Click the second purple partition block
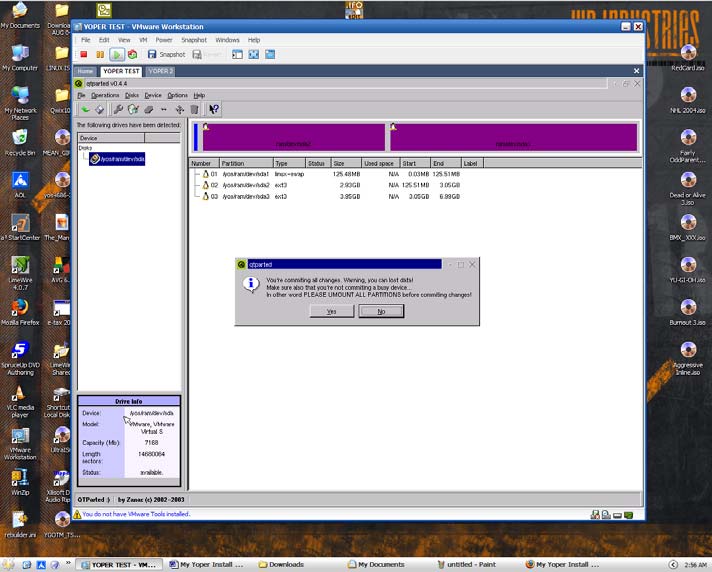This screenshot has height=572, width=712. (513, 137)
